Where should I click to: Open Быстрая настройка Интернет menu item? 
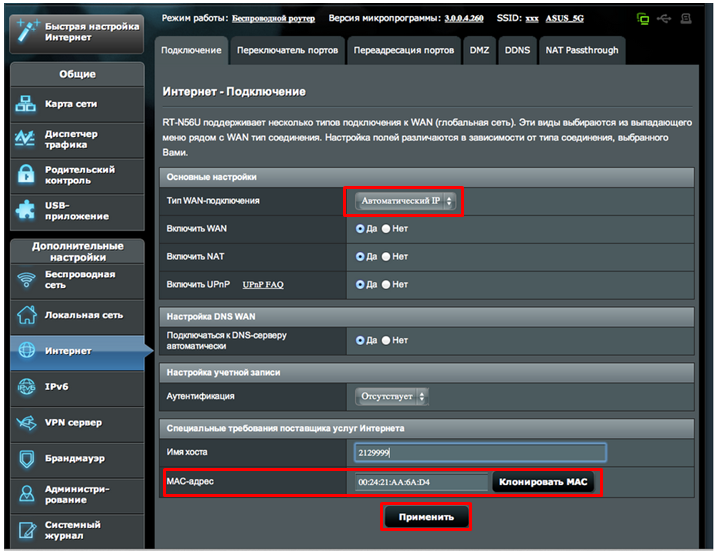coord(77,32)
